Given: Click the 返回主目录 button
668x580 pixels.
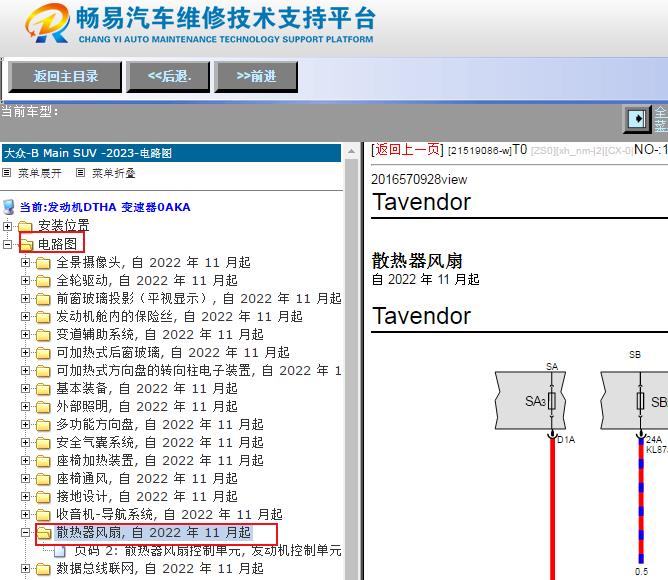Looking at the screenshot, I should point(65,77).
